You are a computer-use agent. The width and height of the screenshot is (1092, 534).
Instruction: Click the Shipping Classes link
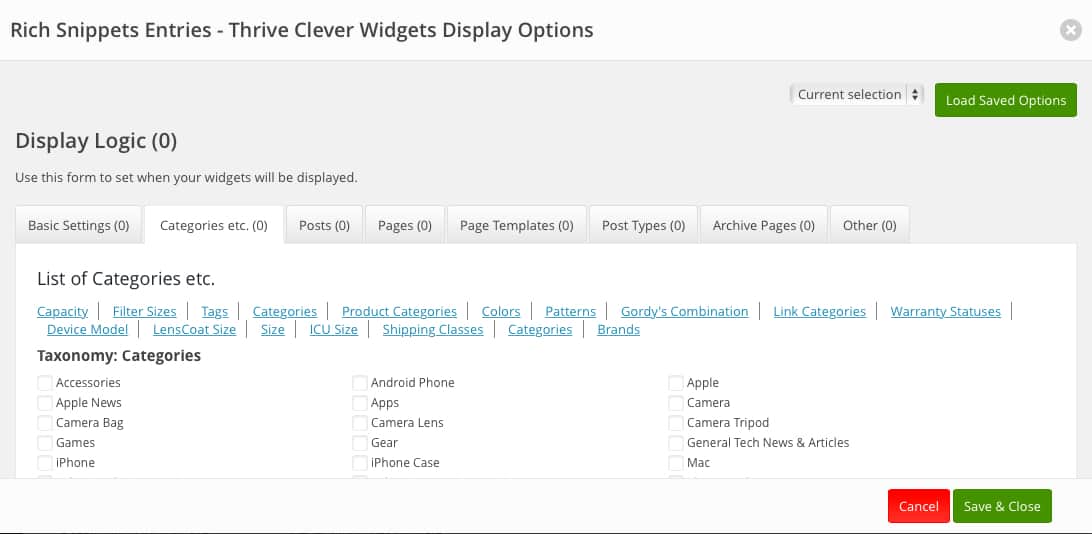pyautogui.click(x=432, y=329)
